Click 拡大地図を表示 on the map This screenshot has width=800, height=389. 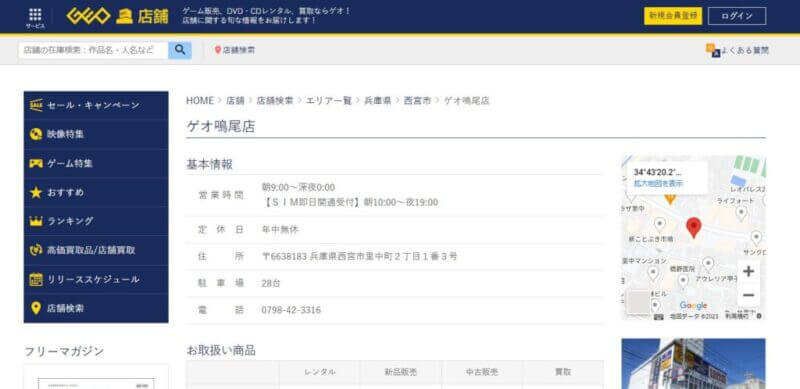click(658, 183)
